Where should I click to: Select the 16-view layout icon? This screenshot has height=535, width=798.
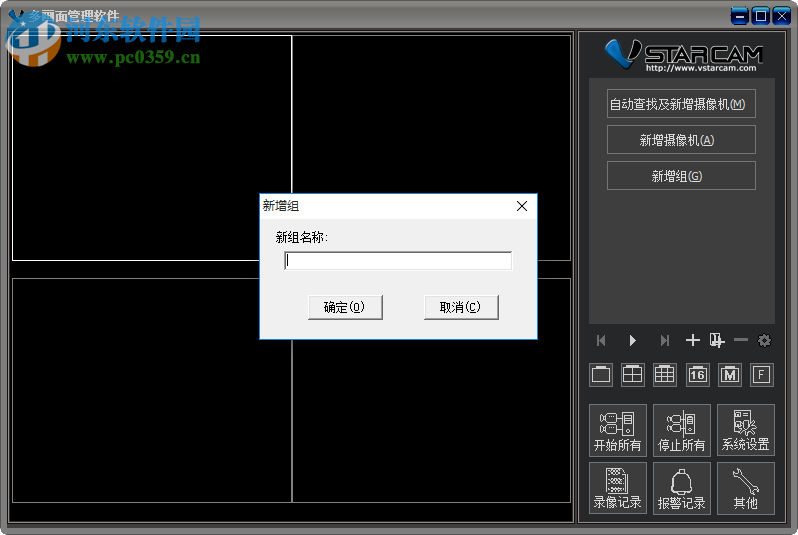697,375
